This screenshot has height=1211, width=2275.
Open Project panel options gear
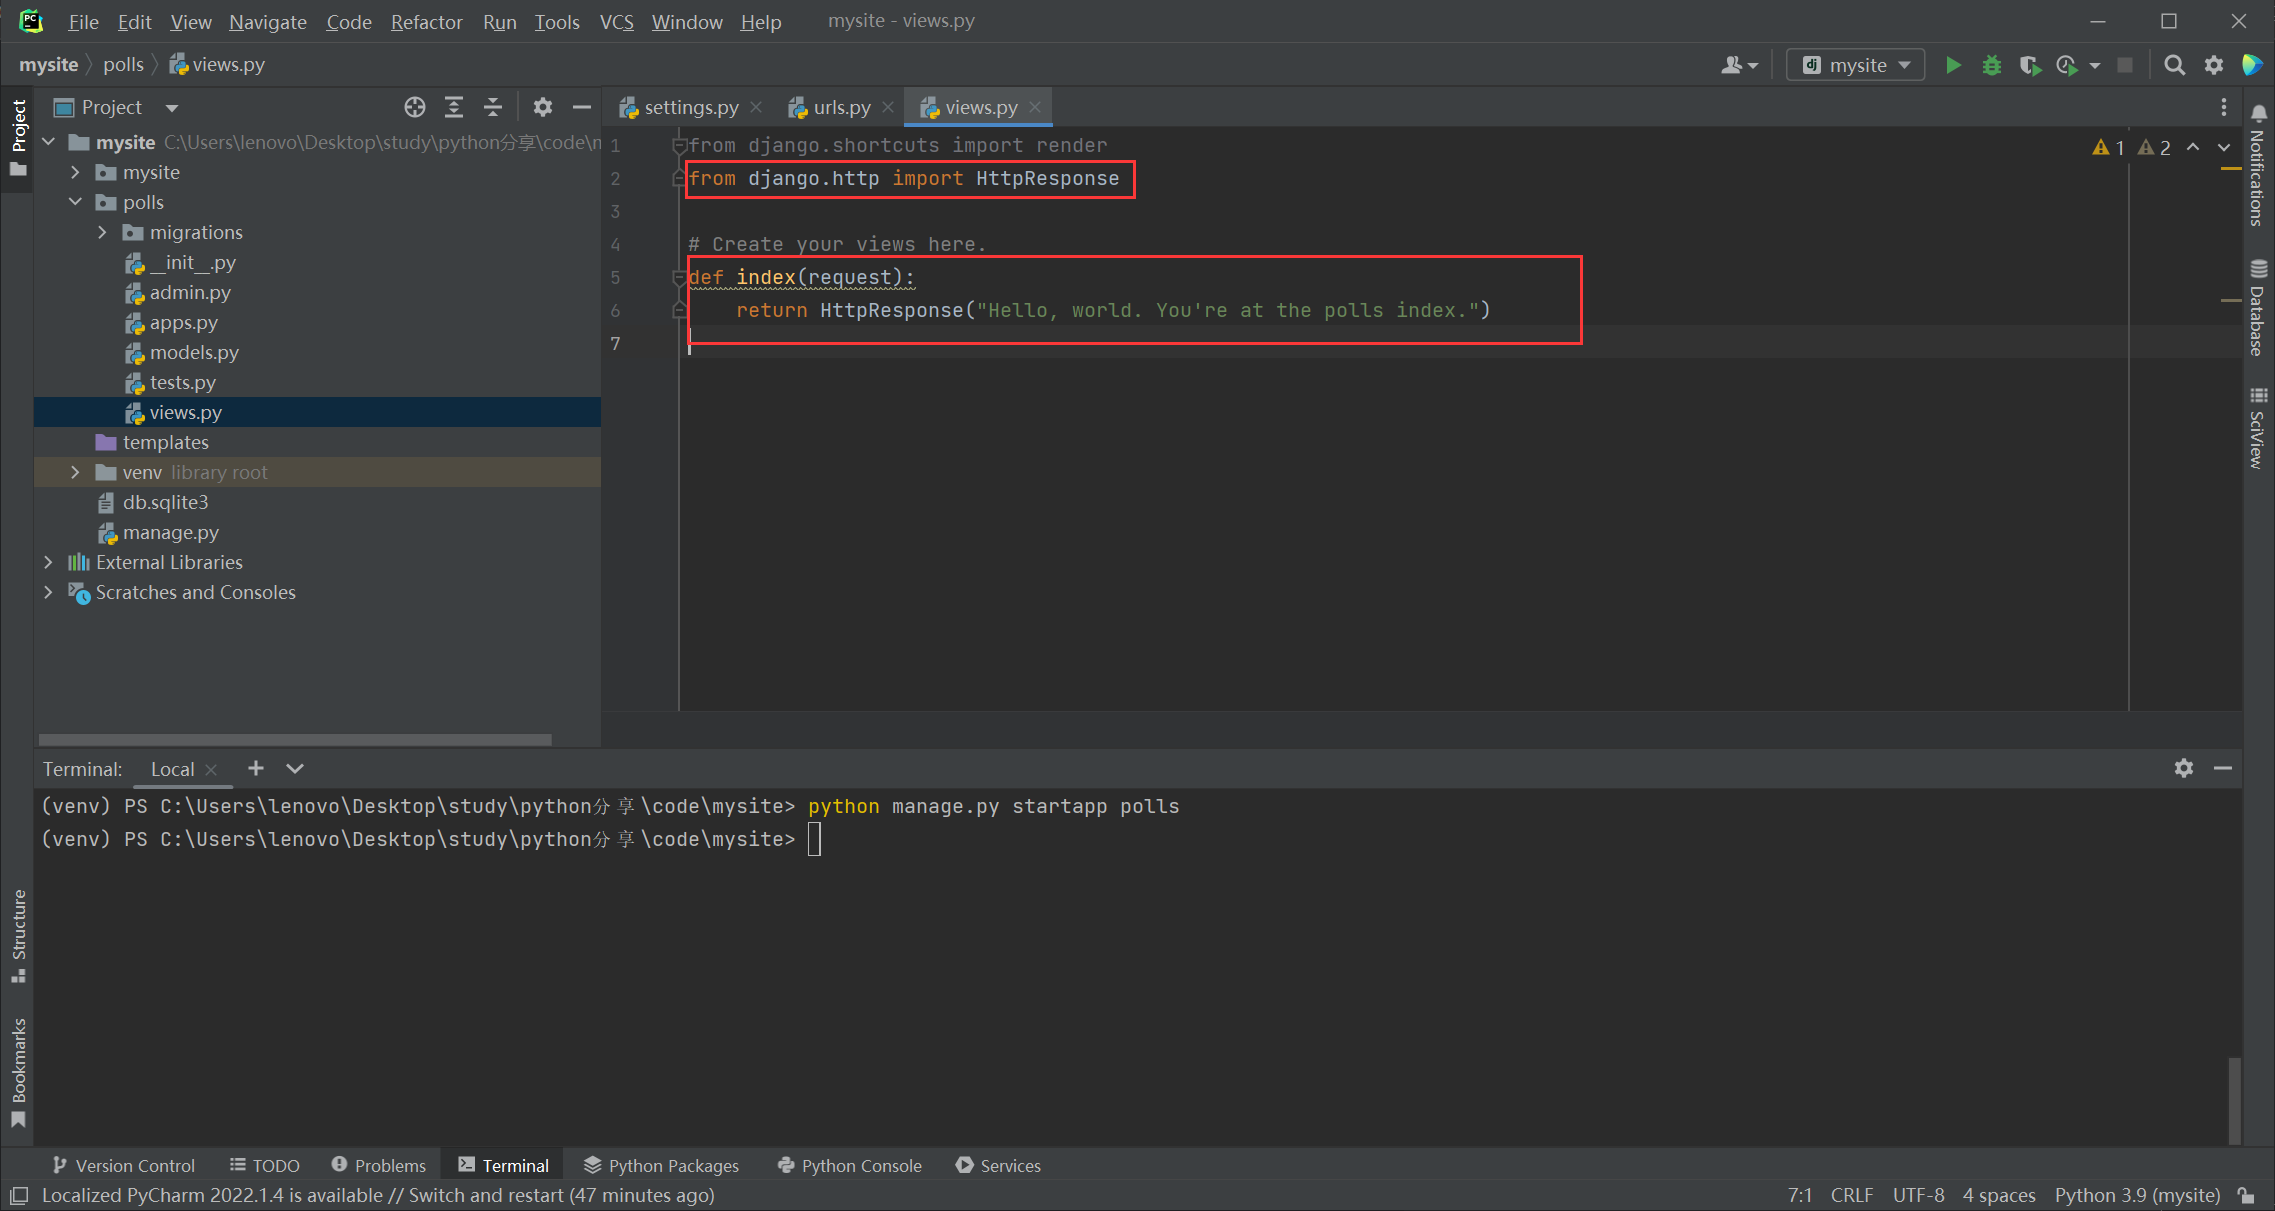coord(542,107)
